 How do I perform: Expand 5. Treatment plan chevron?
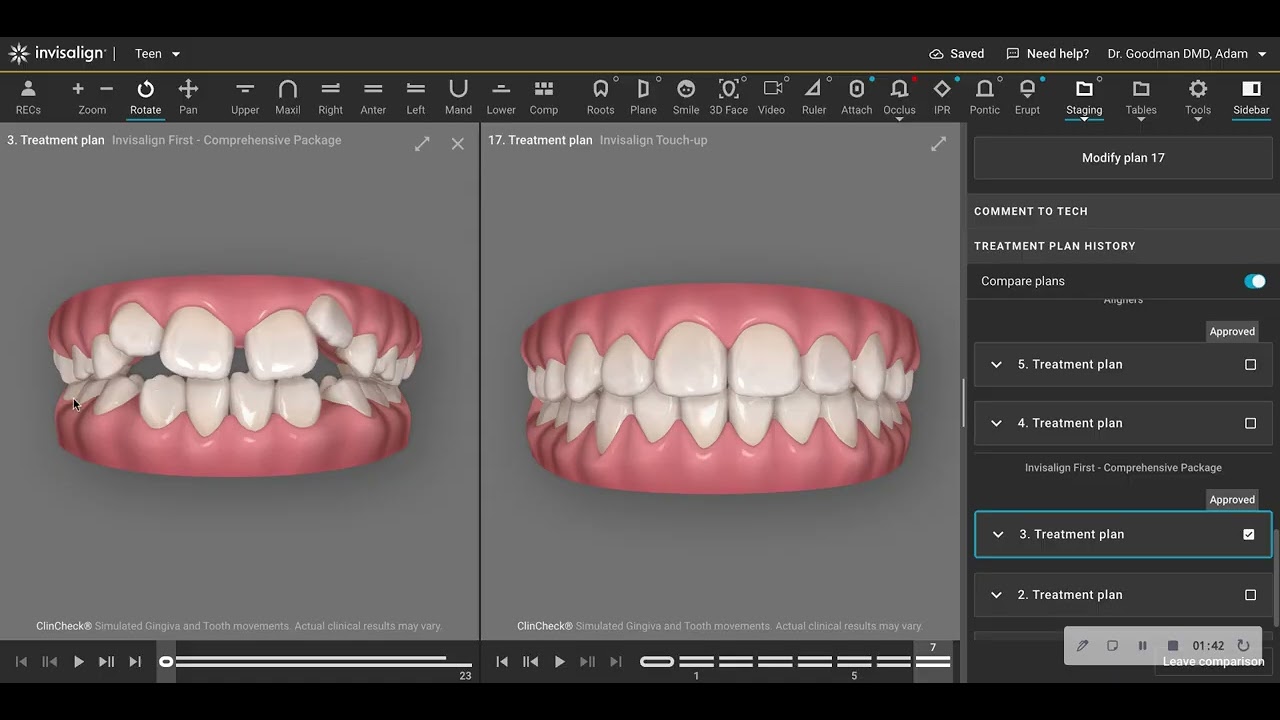point(996,365)
